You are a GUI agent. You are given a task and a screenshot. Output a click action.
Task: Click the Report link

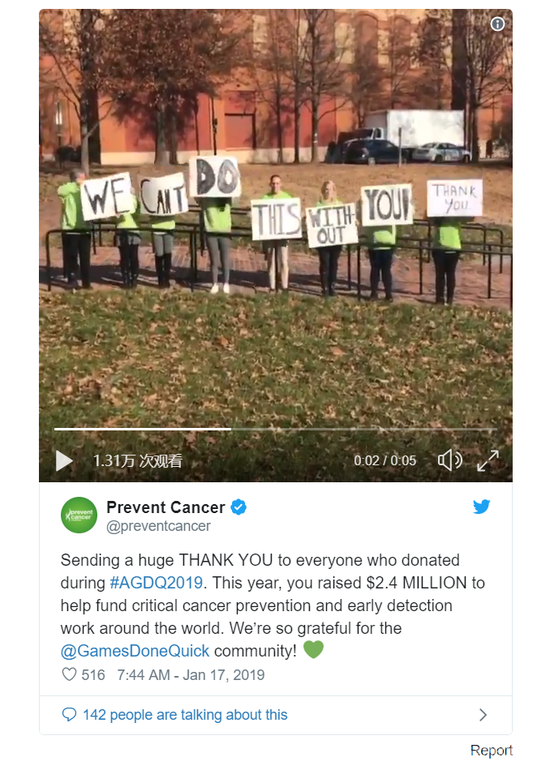[x=491, y=750]
